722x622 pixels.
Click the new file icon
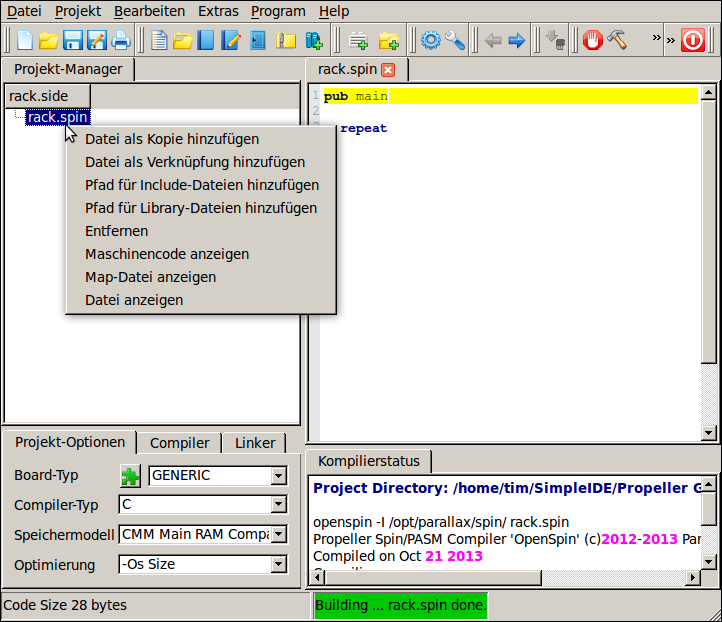(25, 41)
